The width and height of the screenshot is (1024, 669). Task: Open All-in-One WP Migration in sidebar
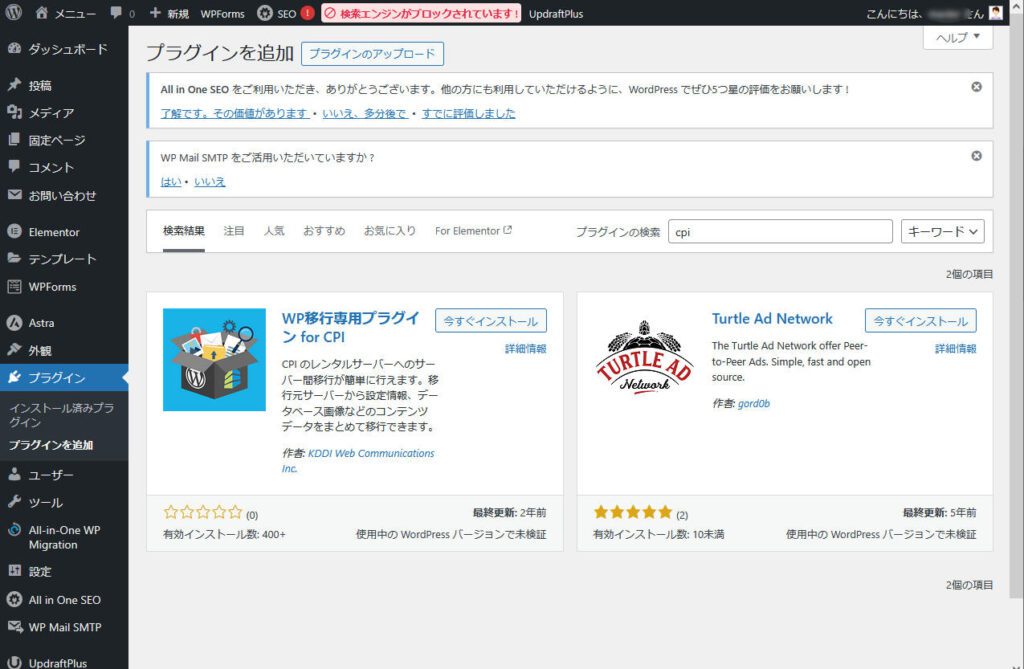coord(64,537)
